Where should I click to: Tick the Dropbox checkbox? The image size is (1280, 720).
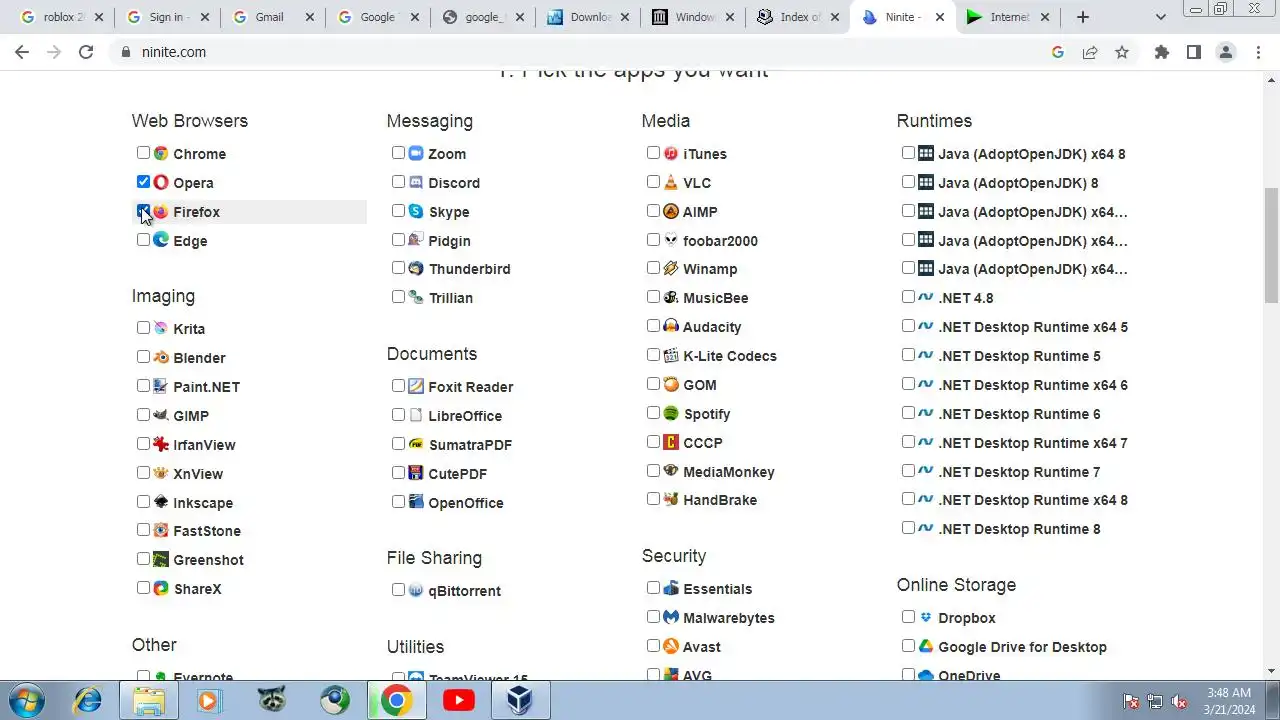pos(908,617)
